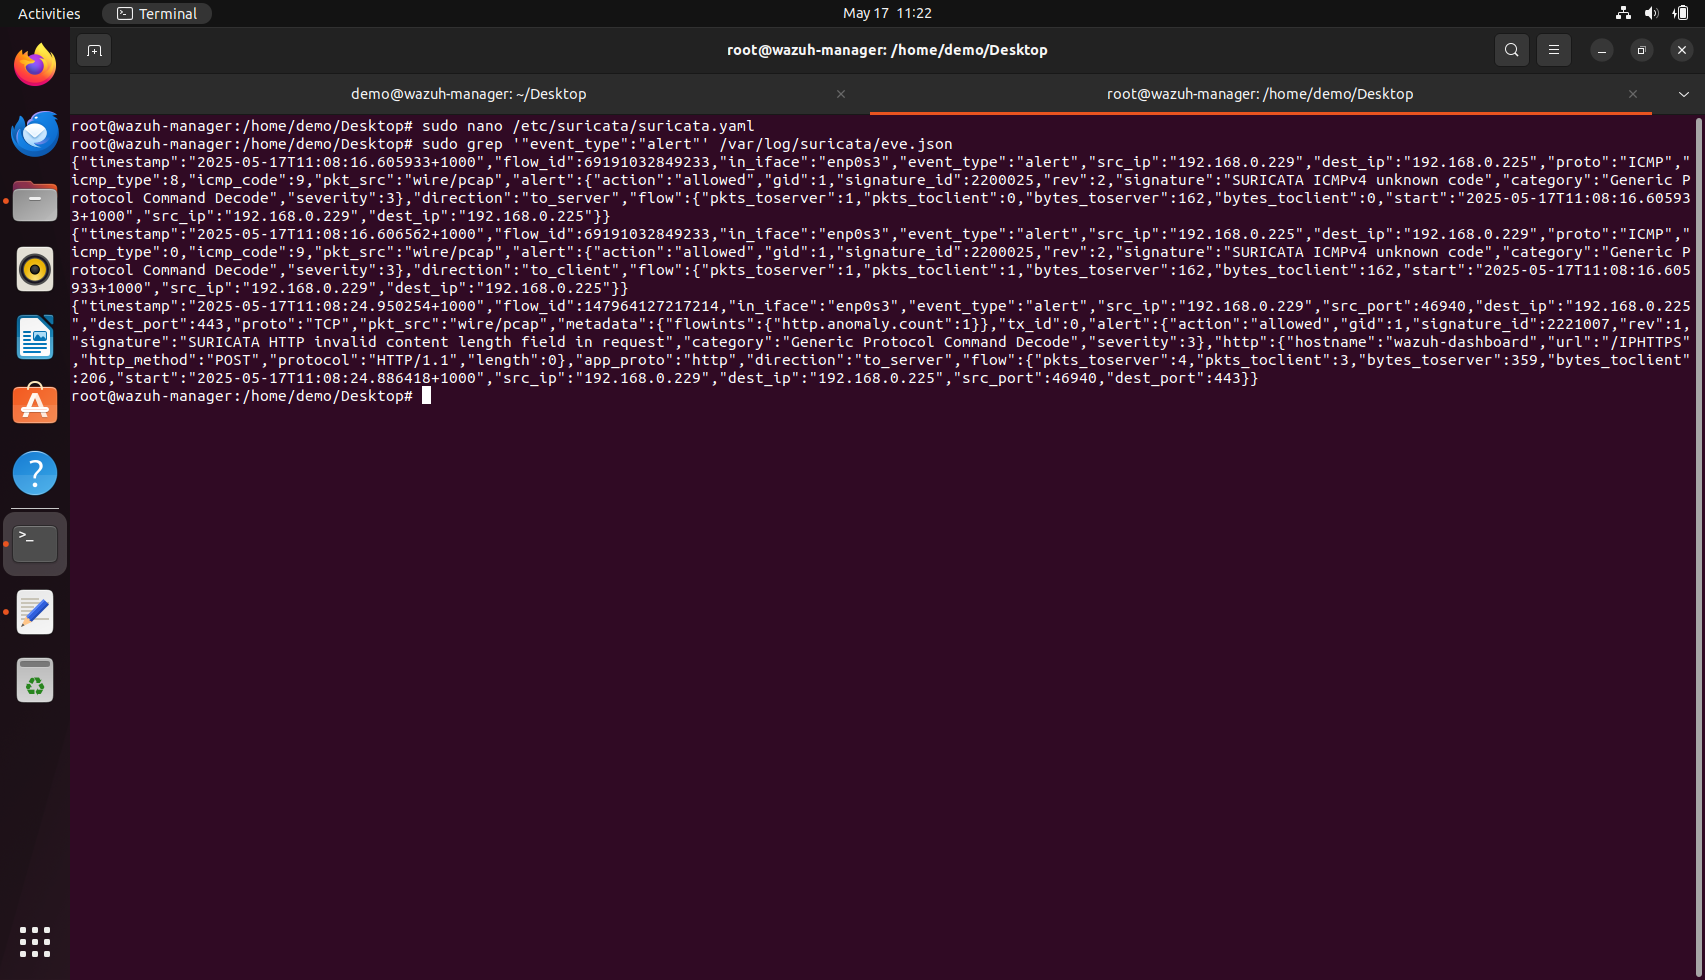Screen dimensions: 1705x980
Task: Show Applications grid
Action: tap(35, 942)
